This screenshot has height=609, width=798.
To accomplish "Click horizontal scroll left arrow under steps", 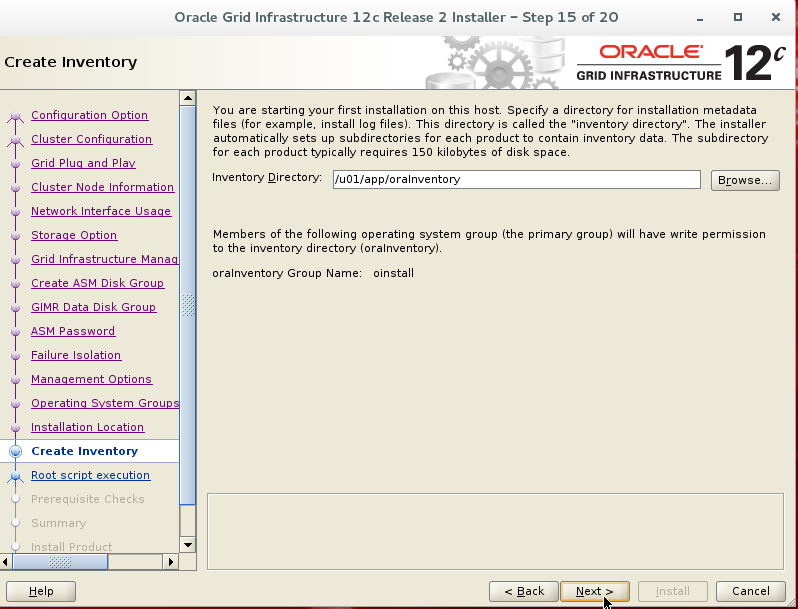I will pyautogui.click(x=6, y=562).
